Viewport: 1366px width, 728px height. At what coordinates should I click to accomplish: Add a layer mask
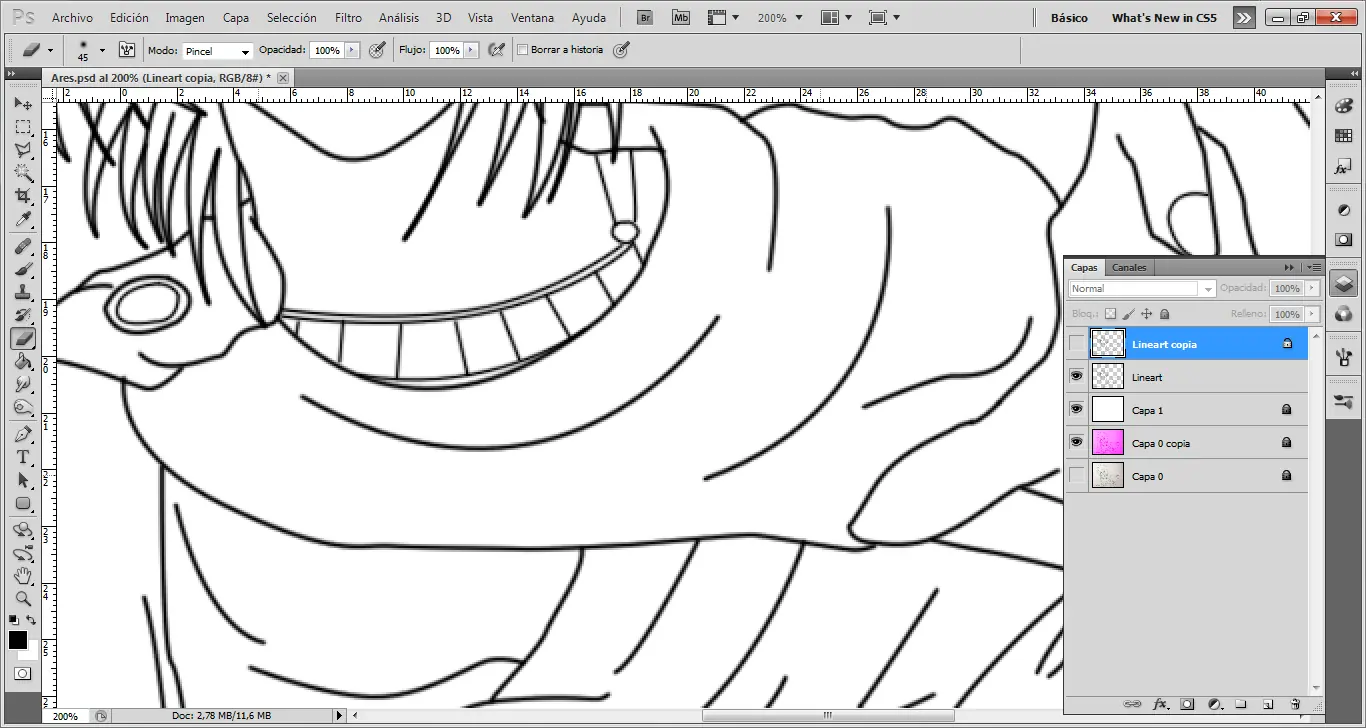tap(1187, 704)
